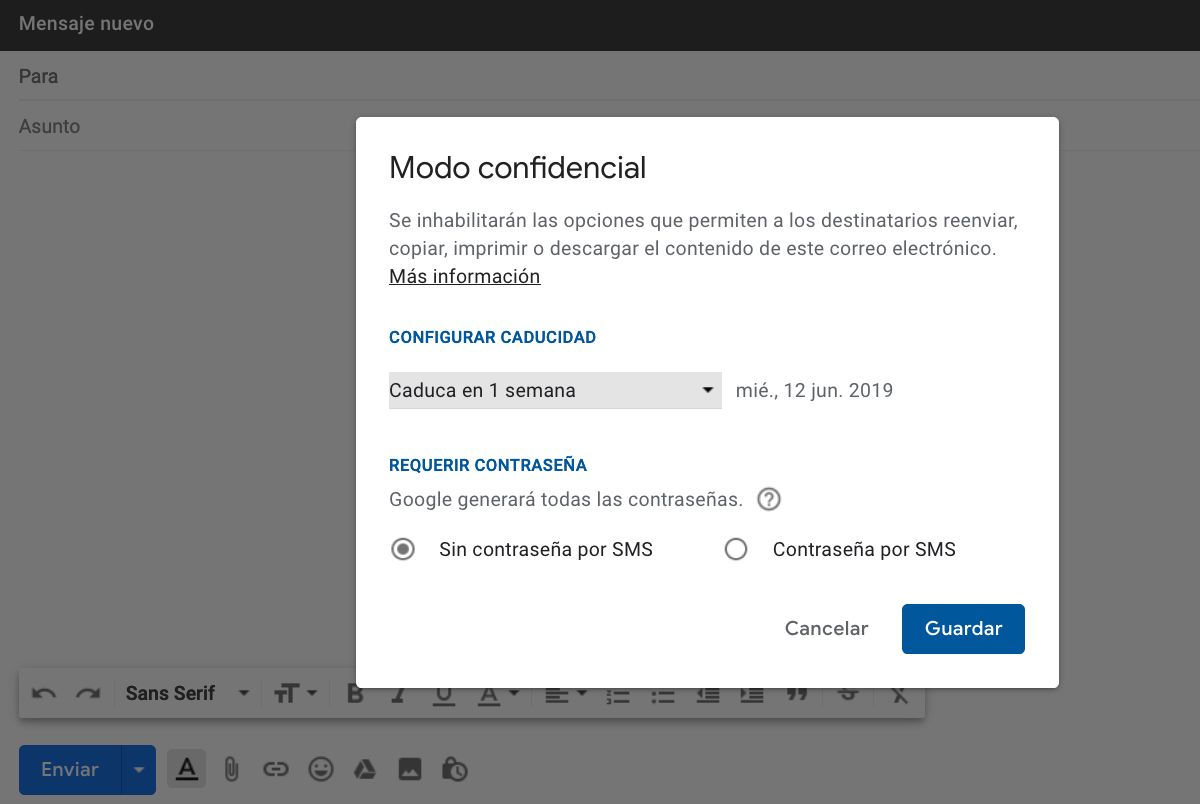Open the Sans Serif font dropdown
Screen dimensions: 1200x804
click(x=187, y=693)
